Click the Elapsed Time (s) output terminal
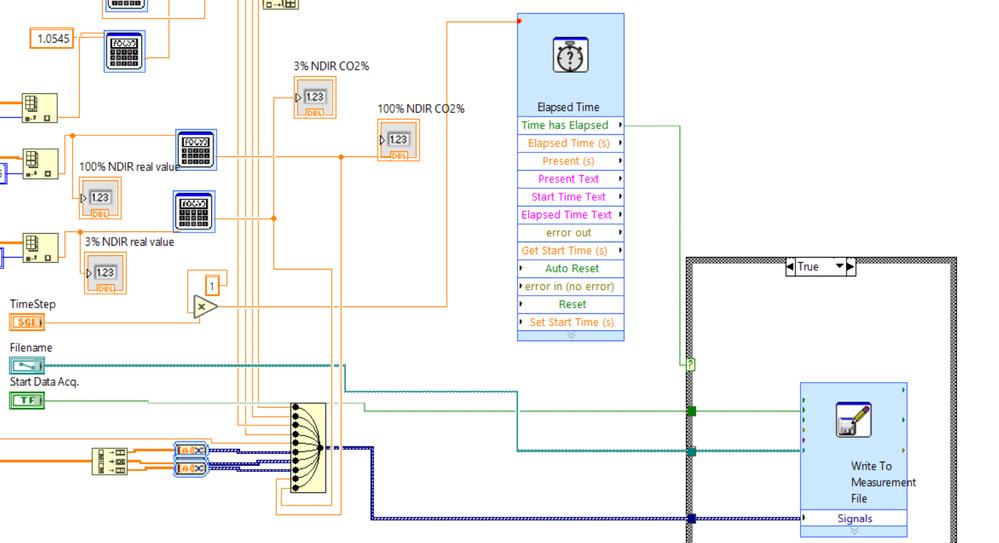This screenshot has width=999, height=543. 571,143
